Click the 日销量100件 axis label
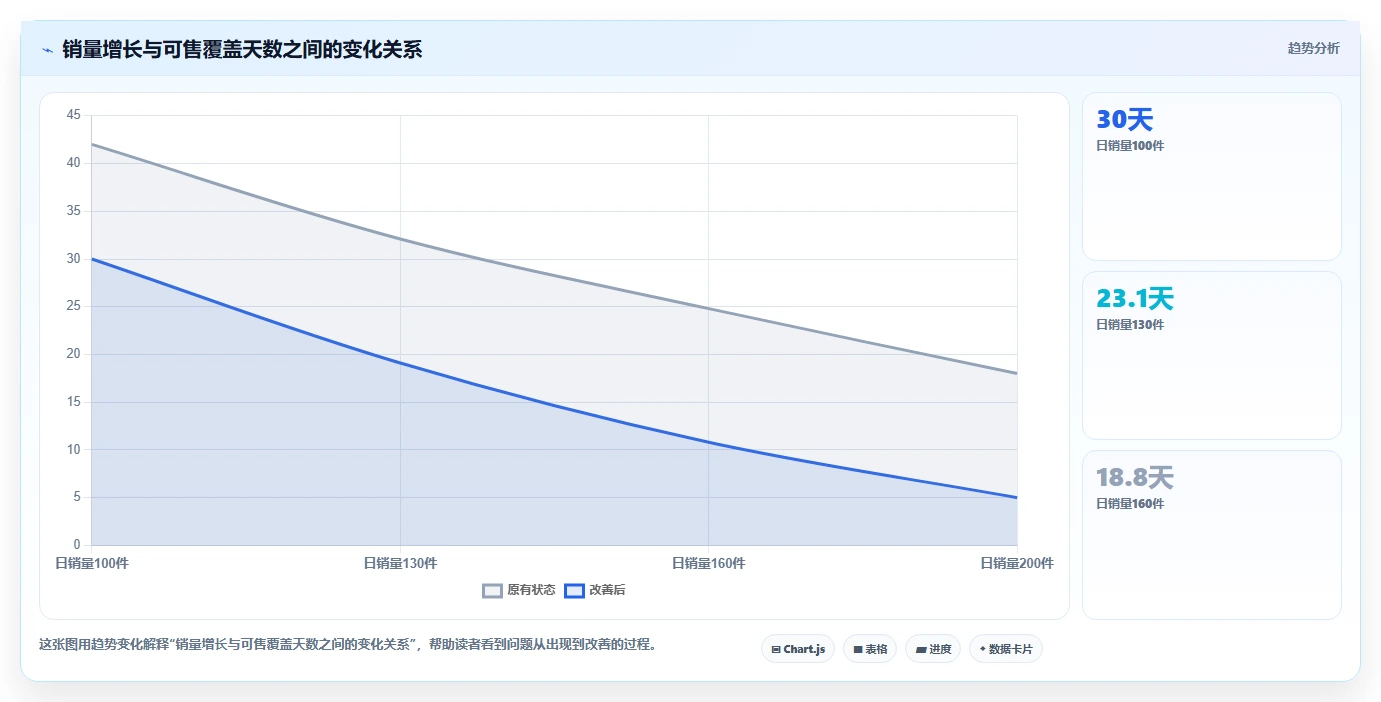The image size is (1381, 702). click(91, 563)
